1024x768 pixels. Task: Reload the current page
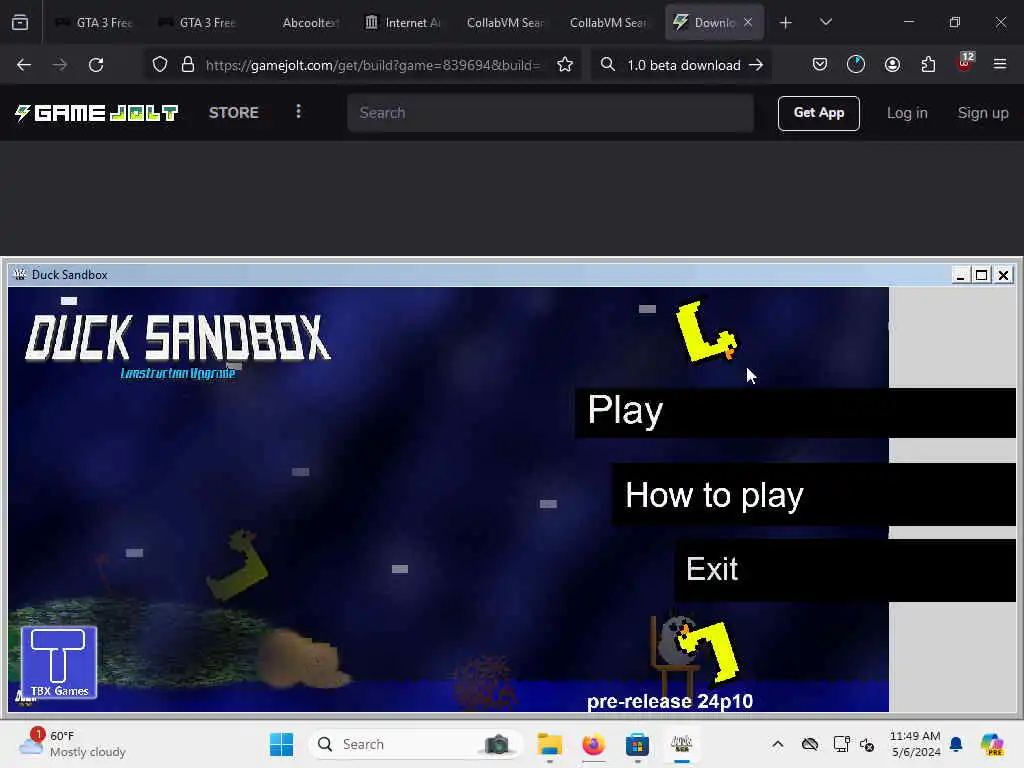[96, 65]
